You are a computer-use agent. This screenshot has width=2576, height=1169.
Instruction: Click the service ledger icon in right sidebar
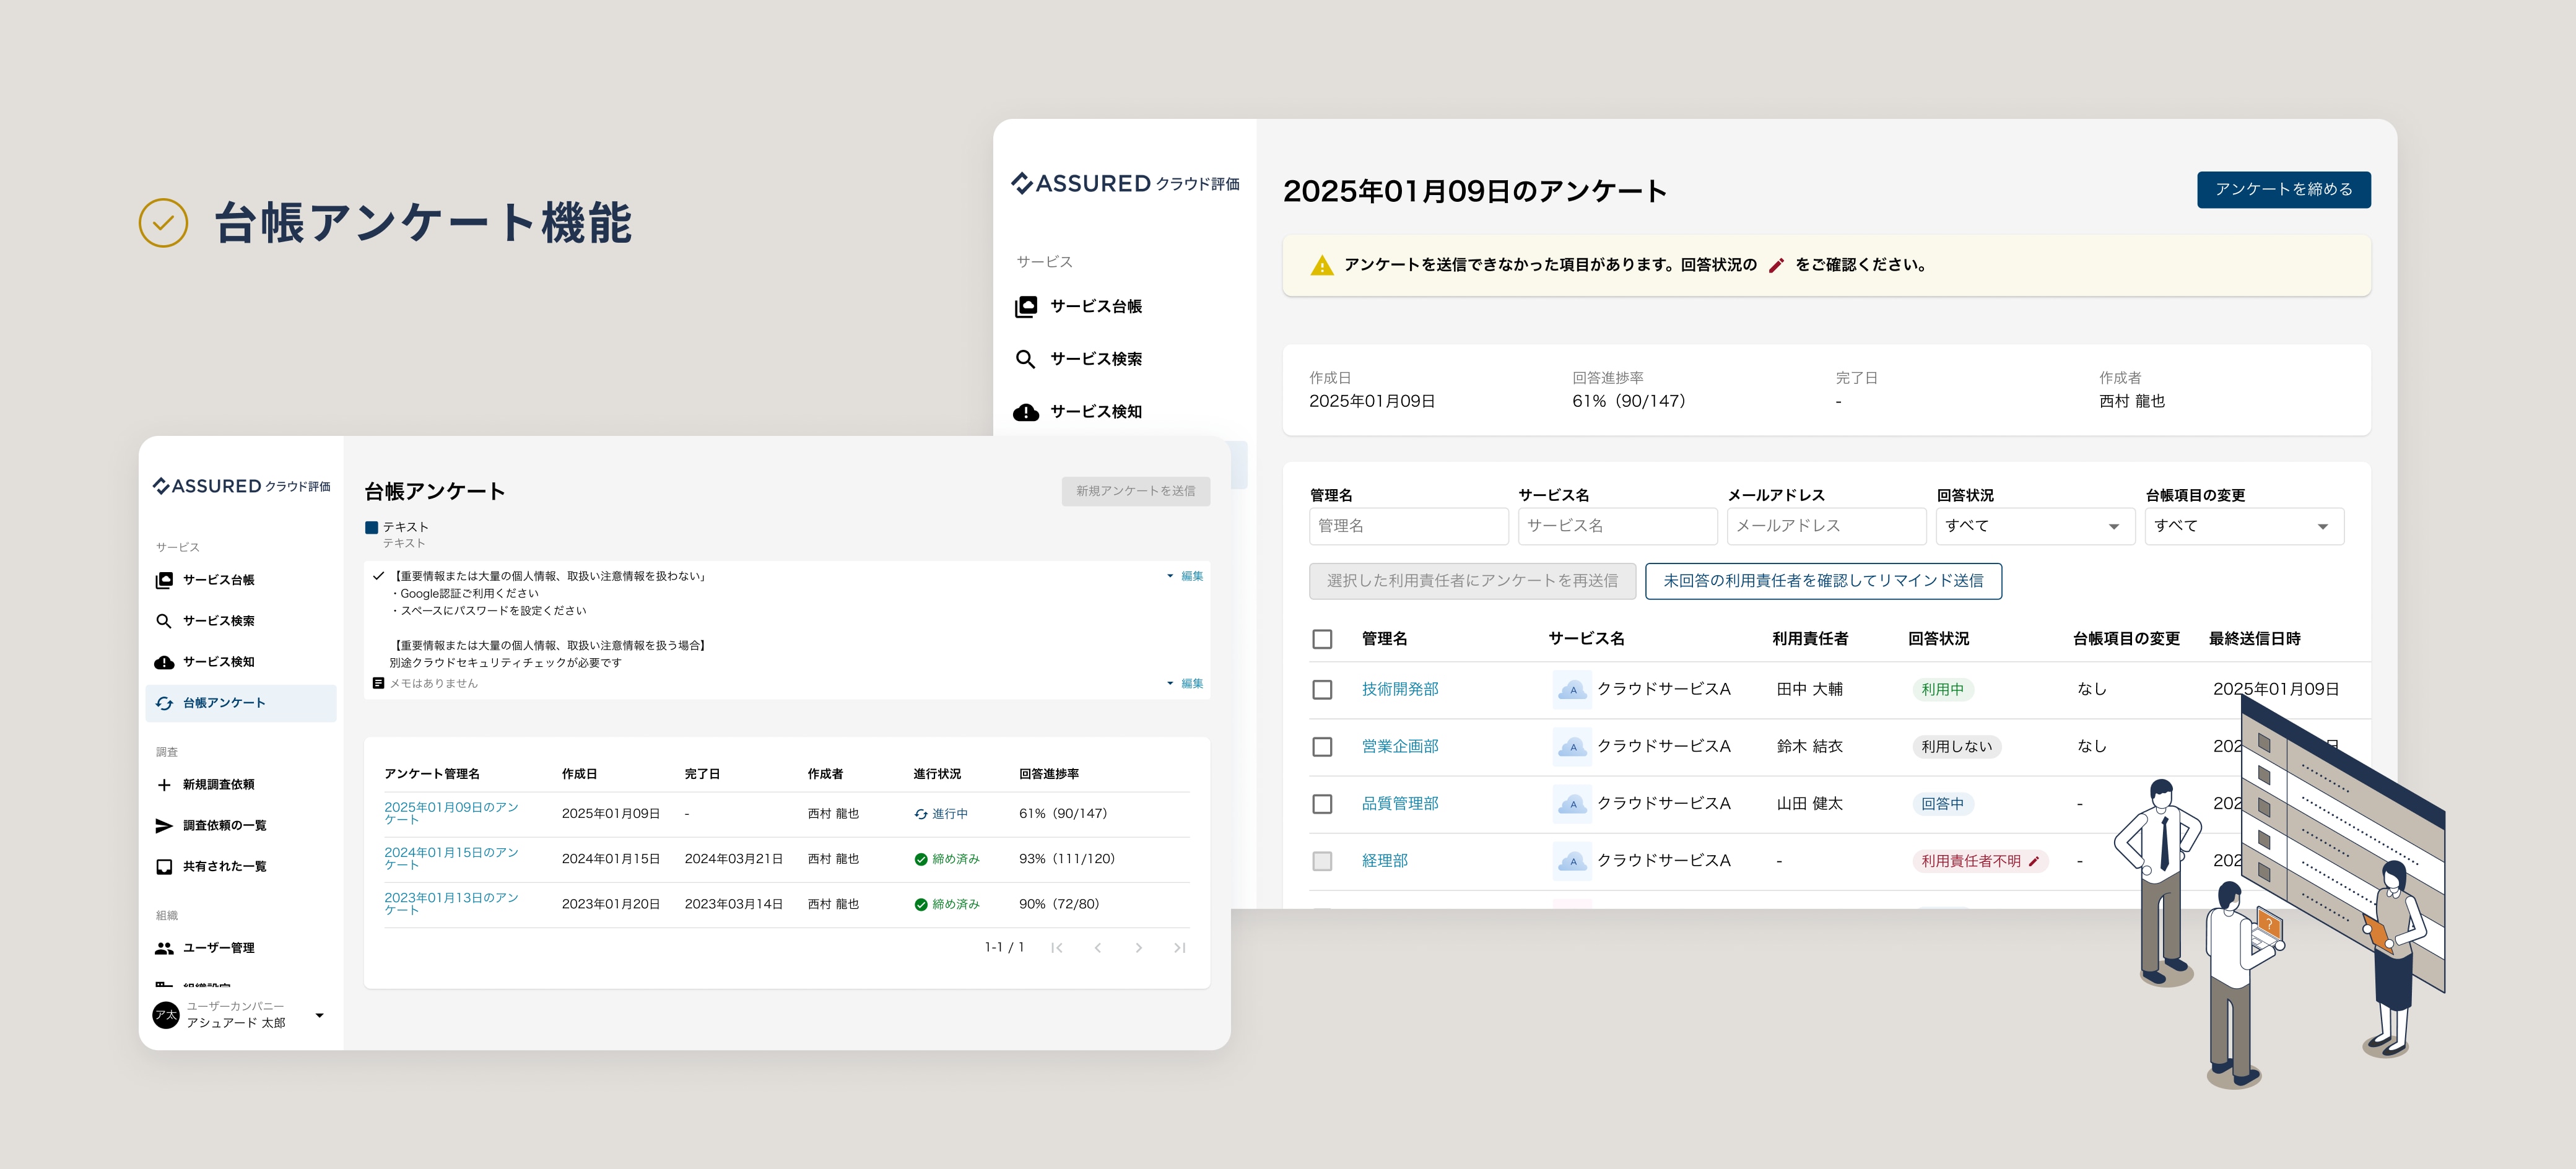click(x=1026, y=307)
